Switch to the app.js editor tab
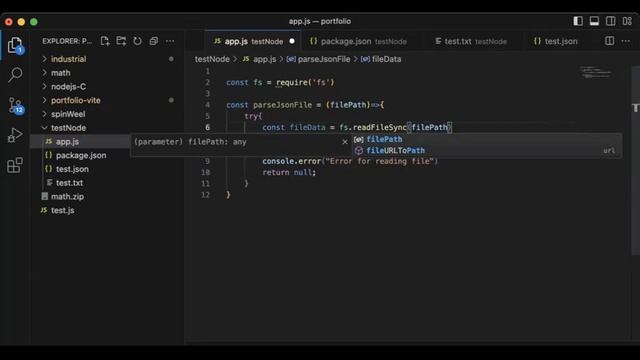Image resolution: width=640 pixels, height=360 pixels. tap(253, 41)
